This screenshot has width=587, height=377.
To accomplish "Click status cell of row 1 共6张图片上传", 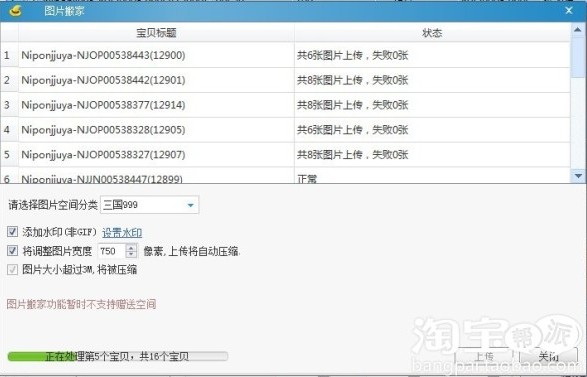I will tap(432, 55).
